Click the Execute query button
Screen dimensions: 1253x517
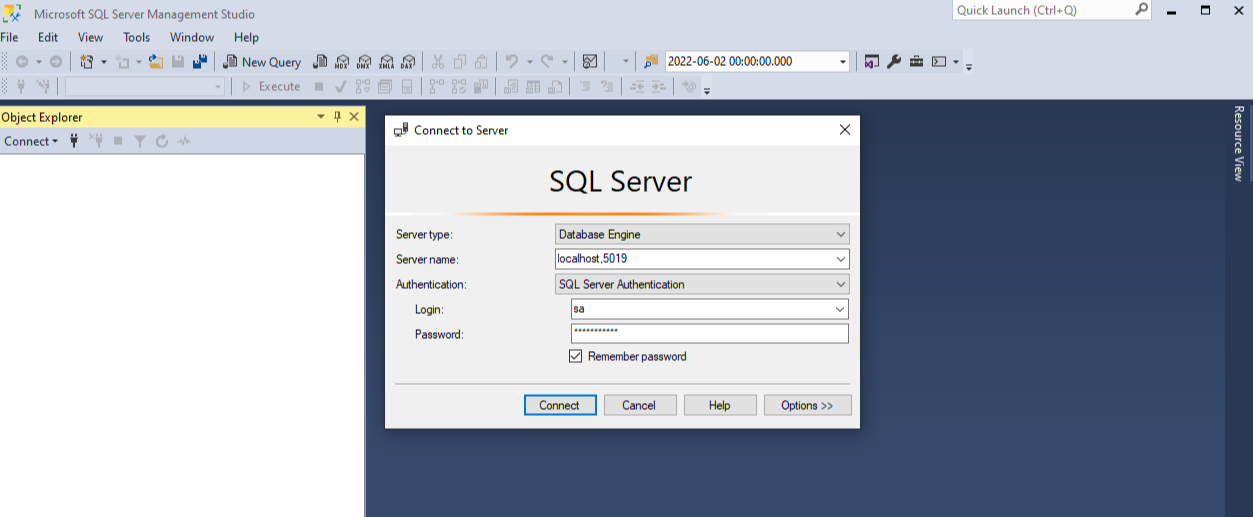(271, 87)
